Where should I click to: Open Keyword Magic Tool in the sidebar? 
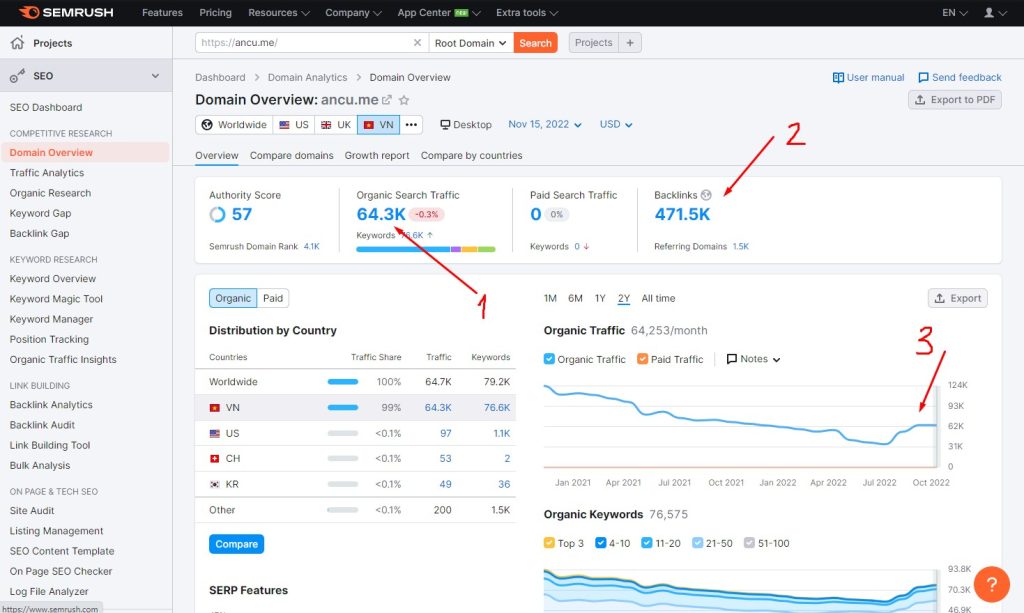pyautogui.click(x=56, y=299)
